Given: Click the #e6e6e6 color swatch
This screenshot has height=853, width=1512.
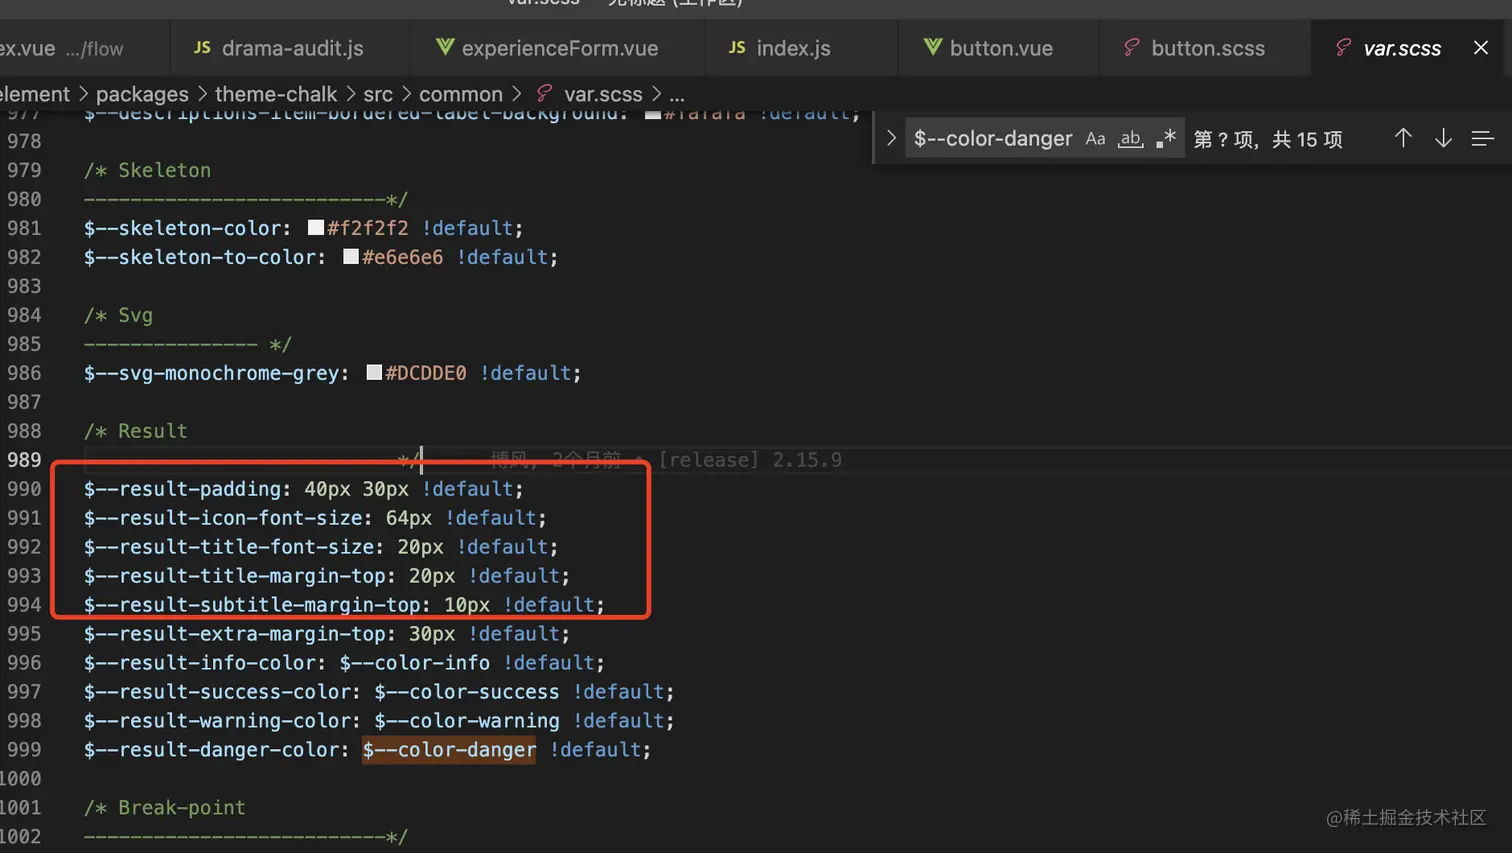Looking at the screenshot, I should pos(351,256).
